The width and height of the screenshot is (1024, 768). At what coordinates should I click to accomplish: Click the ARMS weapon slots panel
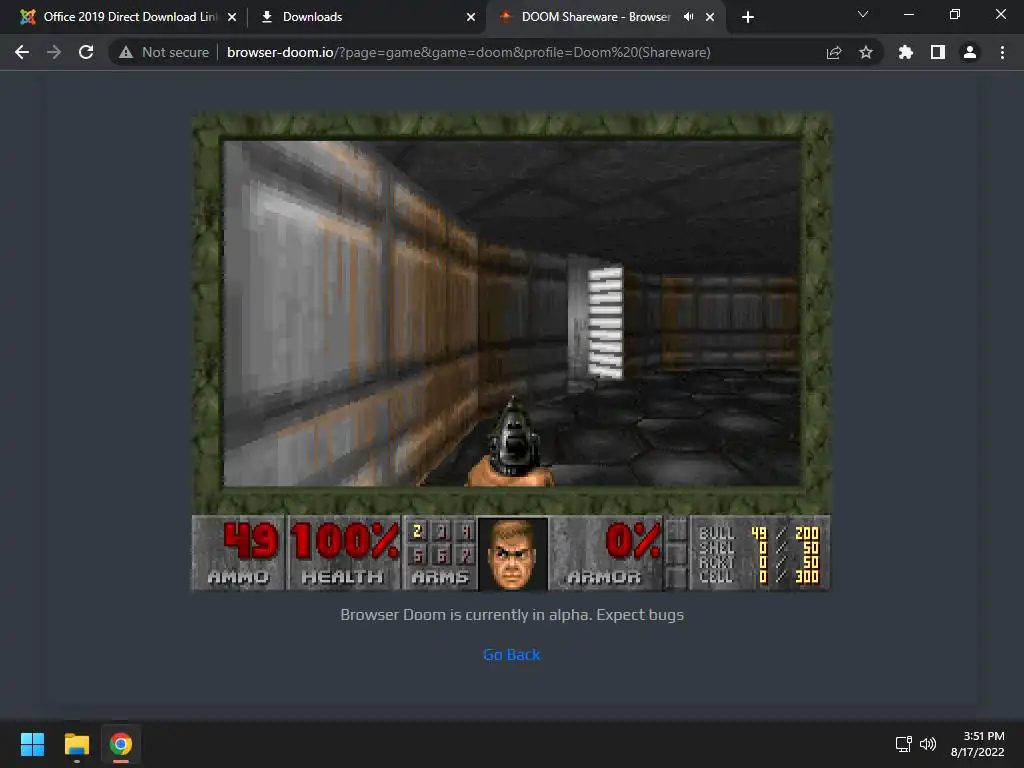click(x=440, y=553)
